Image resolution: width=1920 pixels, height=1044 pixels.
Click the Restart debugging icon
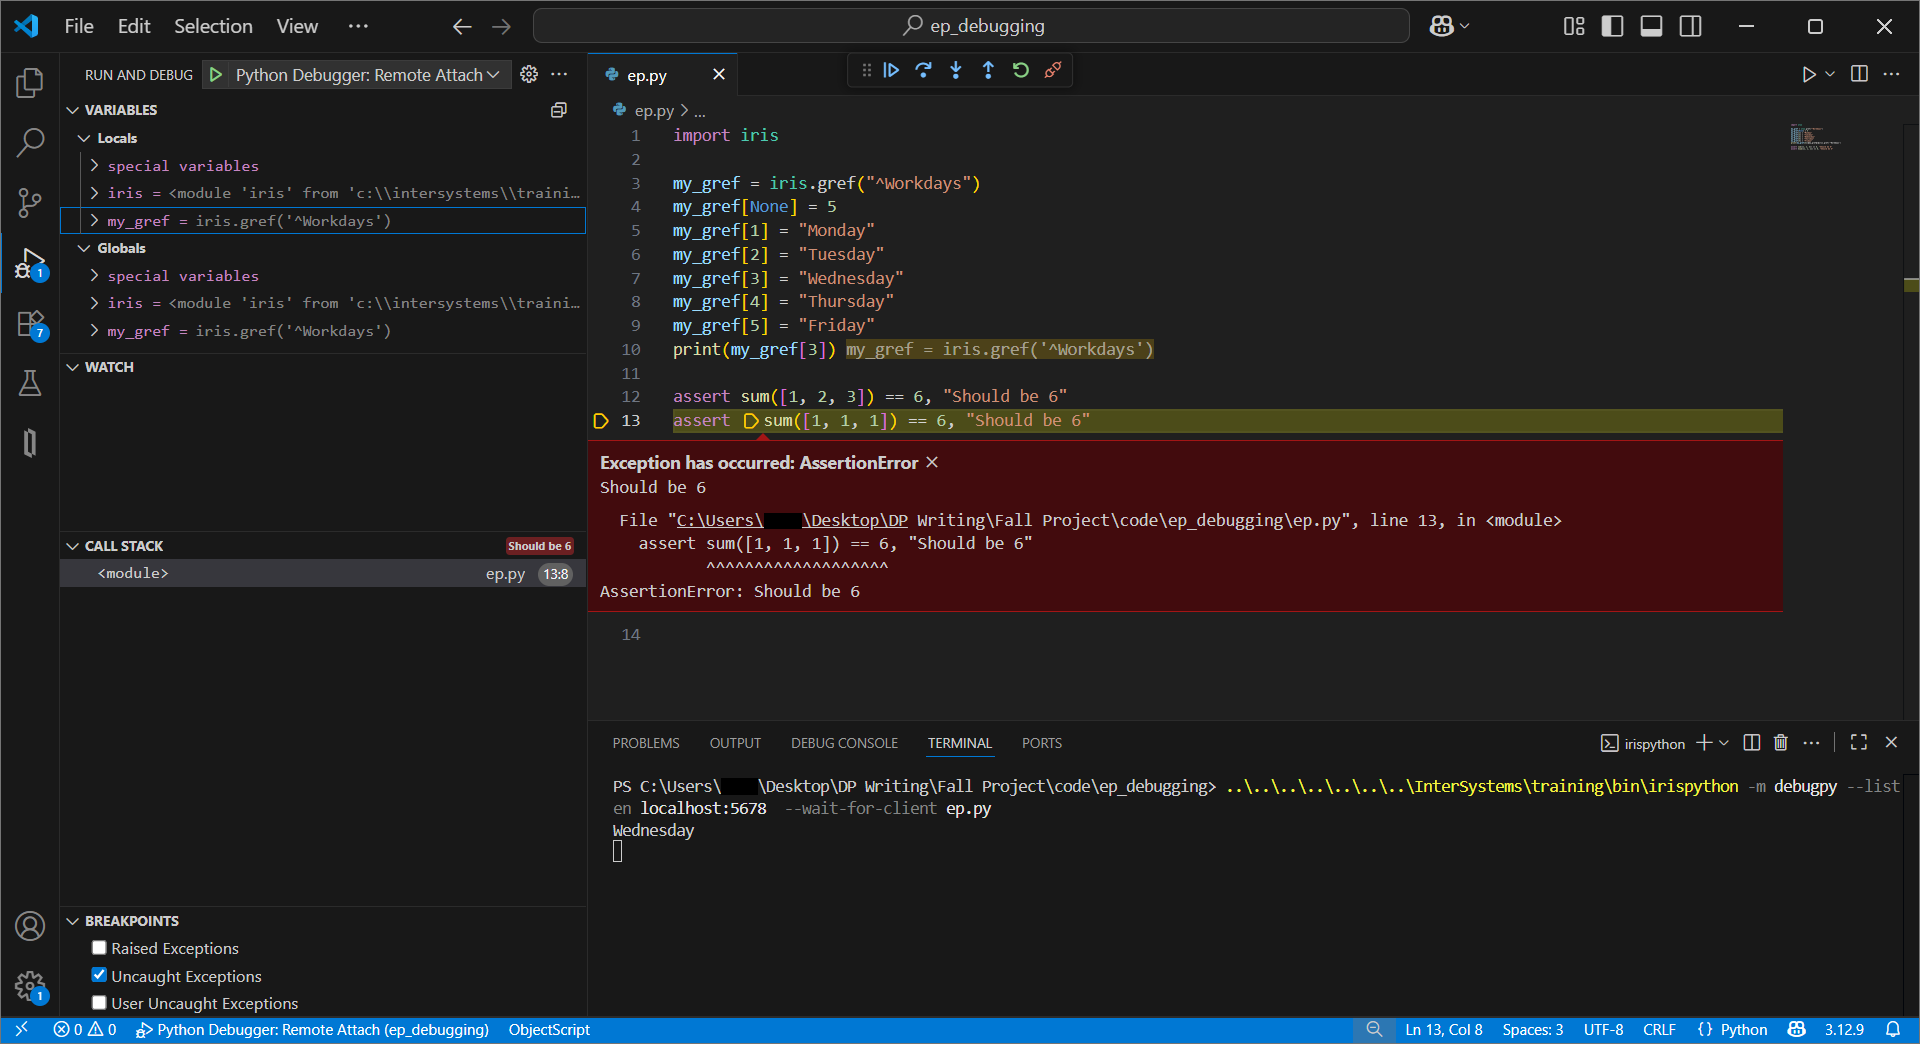click(1020, 70)
